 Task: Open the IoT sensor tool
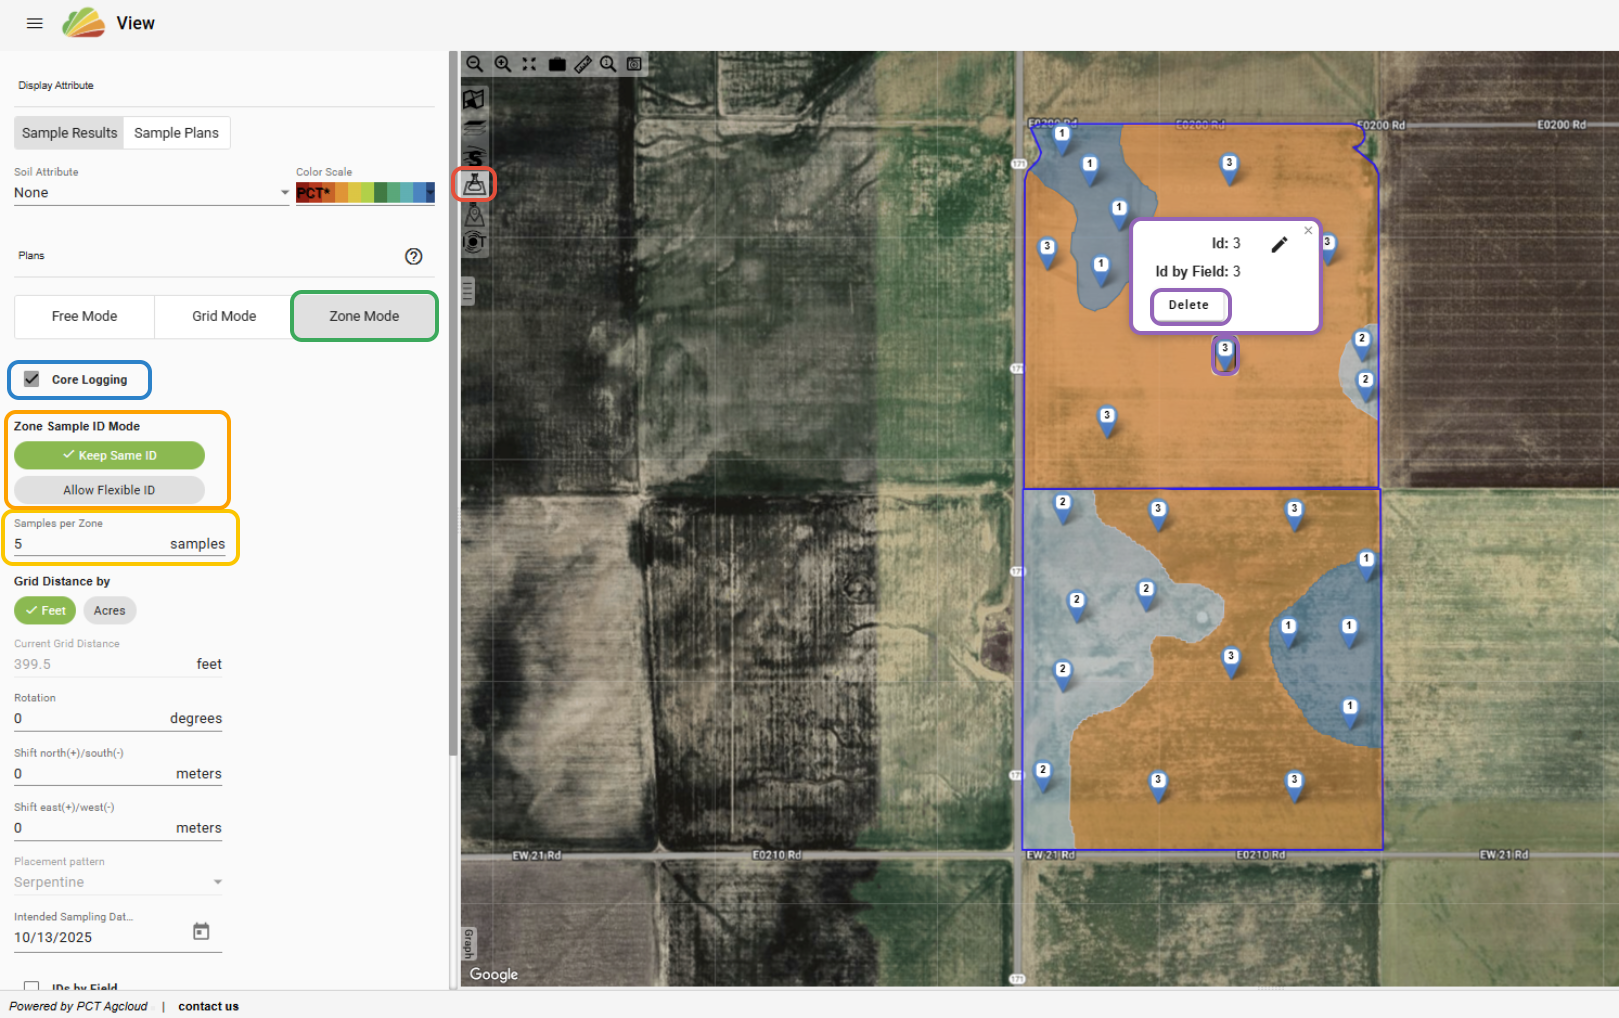click(x=474, y=242)
